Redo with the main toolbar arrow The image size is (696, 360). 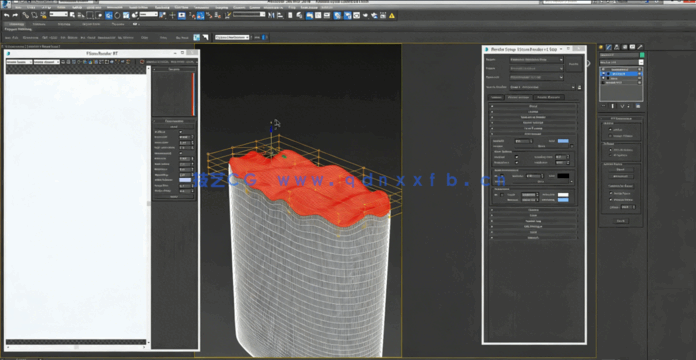[15, 15]
